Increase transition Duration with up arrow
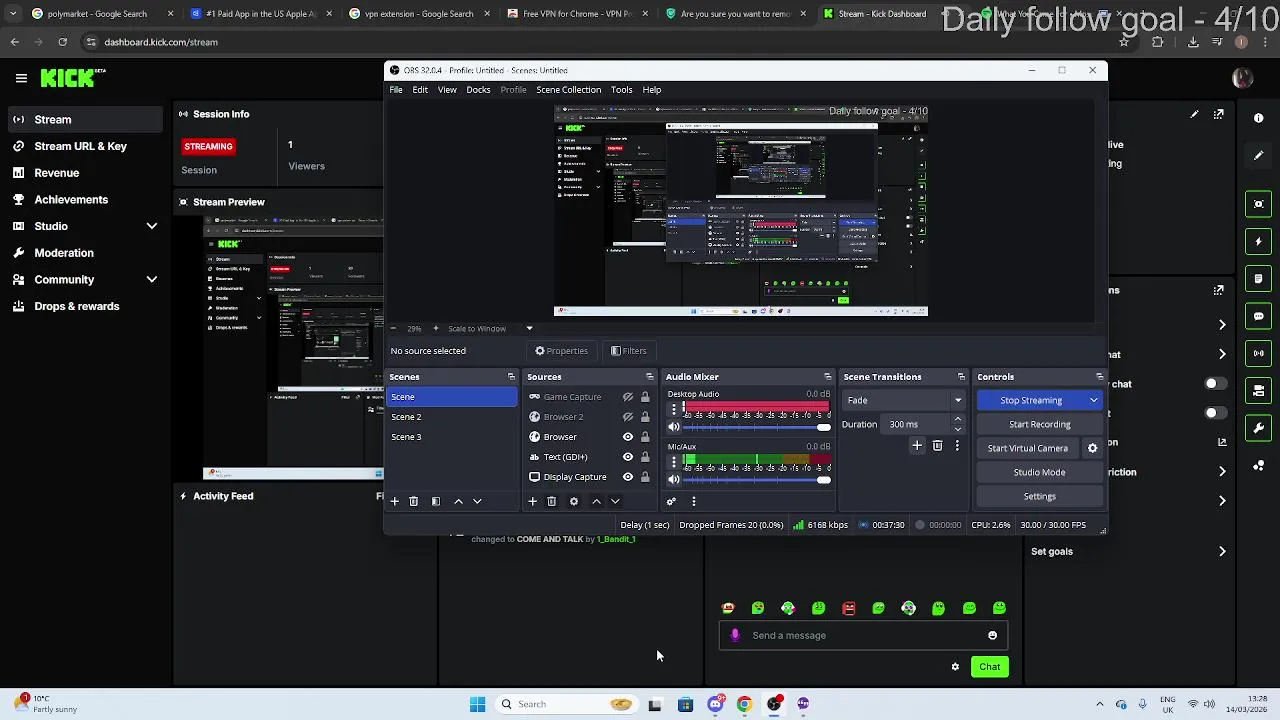Image resolution: width=1280 pixels, height=720 pixels. tap(958, 419)
